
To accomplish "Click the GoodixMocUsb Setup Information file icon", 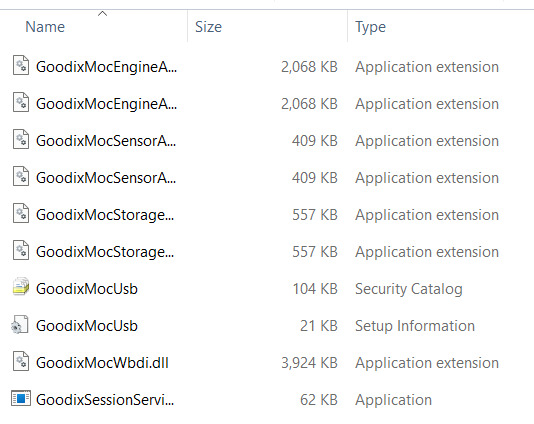I will [20, 325].
